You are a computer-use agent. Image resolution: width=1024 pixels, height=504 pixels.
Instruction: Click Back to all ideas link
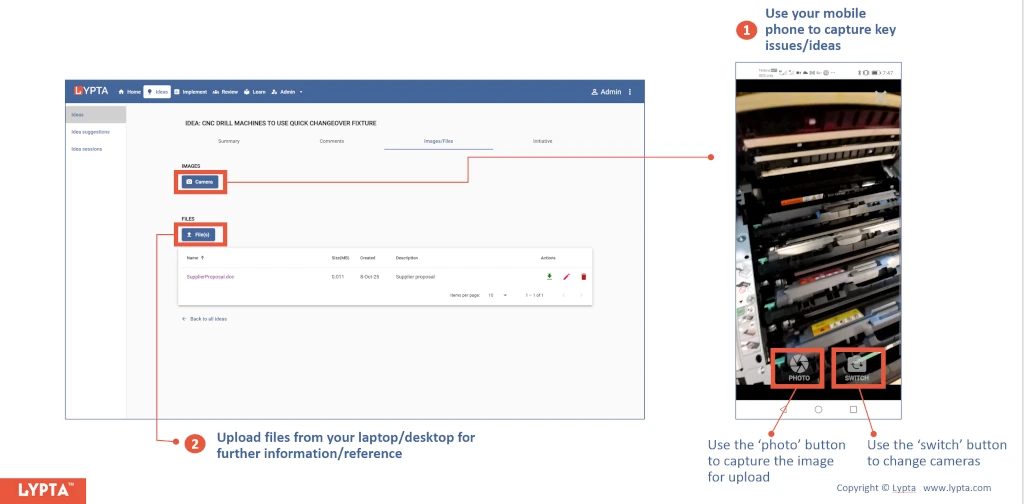pyautogui.click(x=204, y=319)
